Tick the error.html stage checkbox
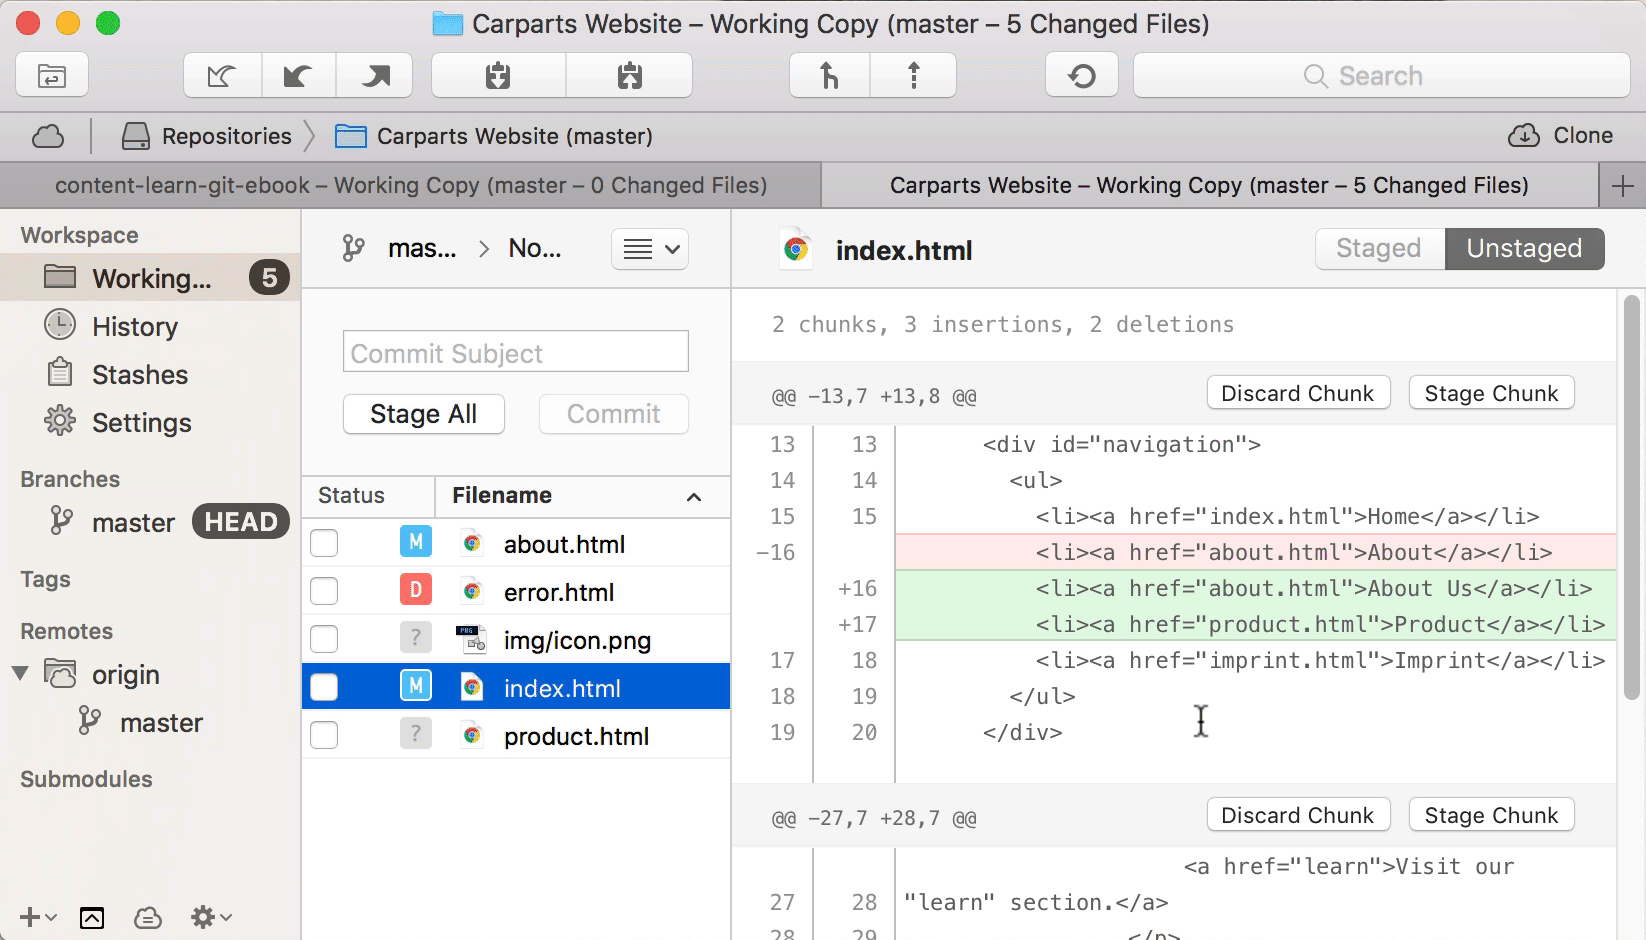The image size is (1646, 940). 324,591
